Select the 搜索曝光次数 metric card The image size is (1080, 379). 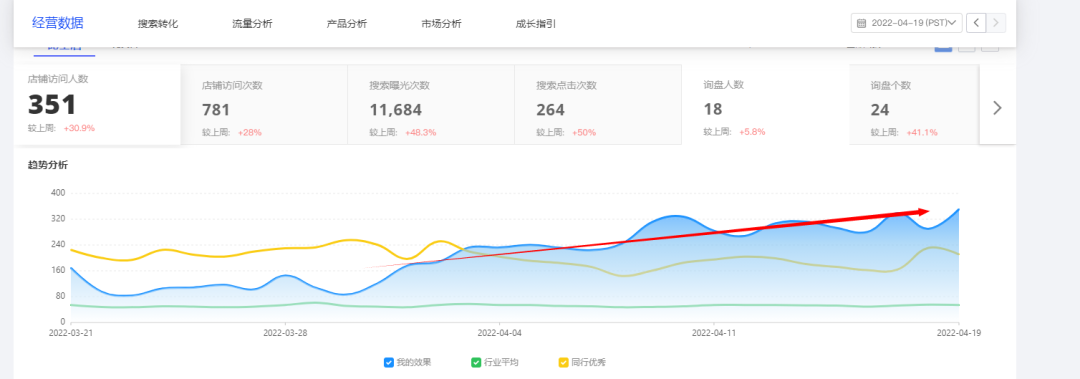click(x=431, y=105)
